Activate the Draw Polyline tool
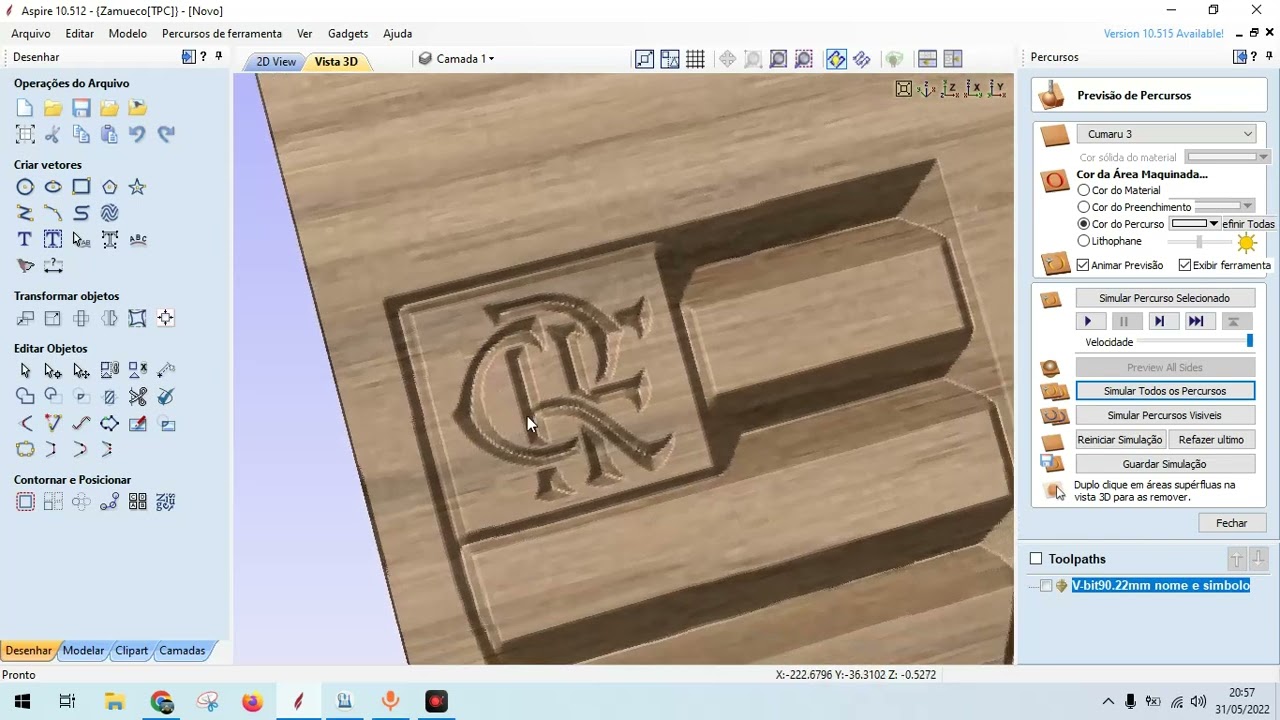The image size is (1280, 720). coord(25,213)
